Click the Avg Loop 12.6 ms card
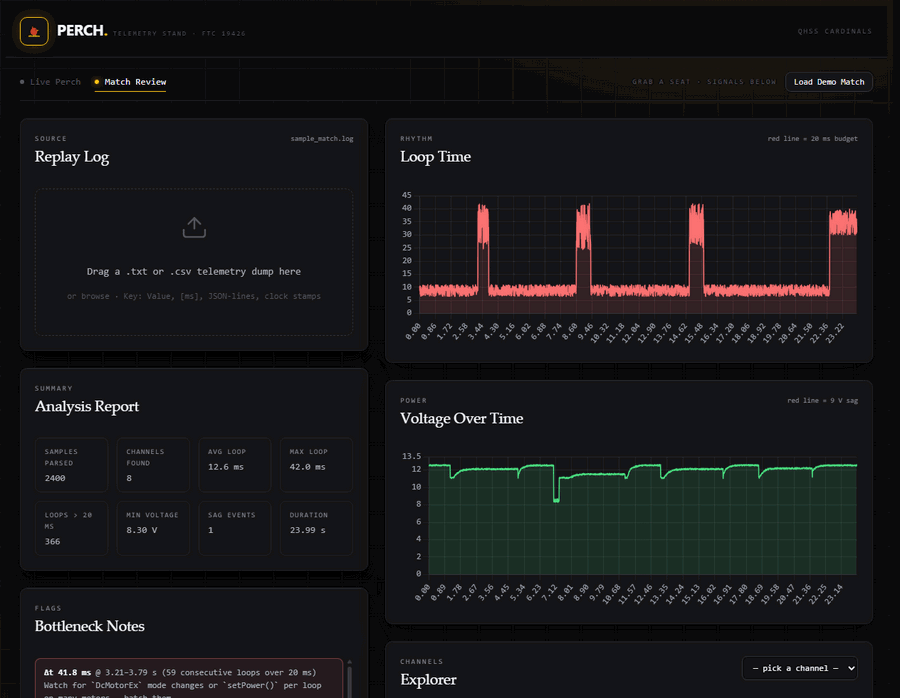Image resolution: width=900 pixels, height=698 pixels. [235, 464]
